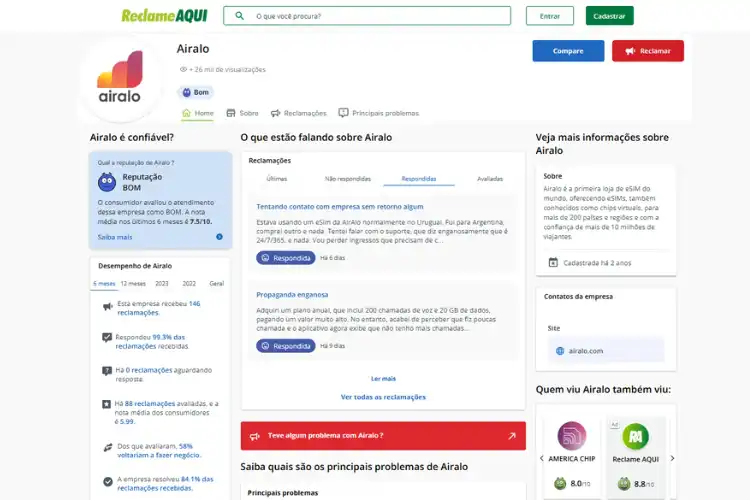The height and width of the screenshot is (500, 750).
Task: Select the 12 meses performance tab
Action: [133, 284]
